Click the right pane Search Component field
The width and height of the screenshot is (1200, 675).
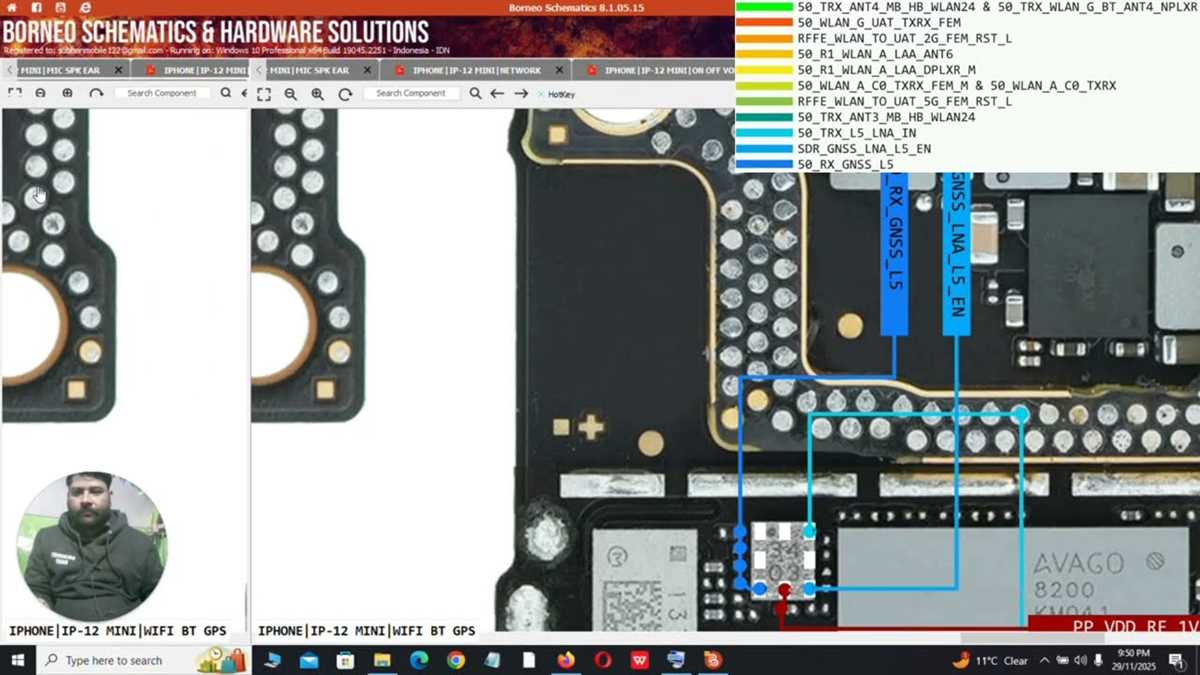pyautogui.click(x=411, y=93)
